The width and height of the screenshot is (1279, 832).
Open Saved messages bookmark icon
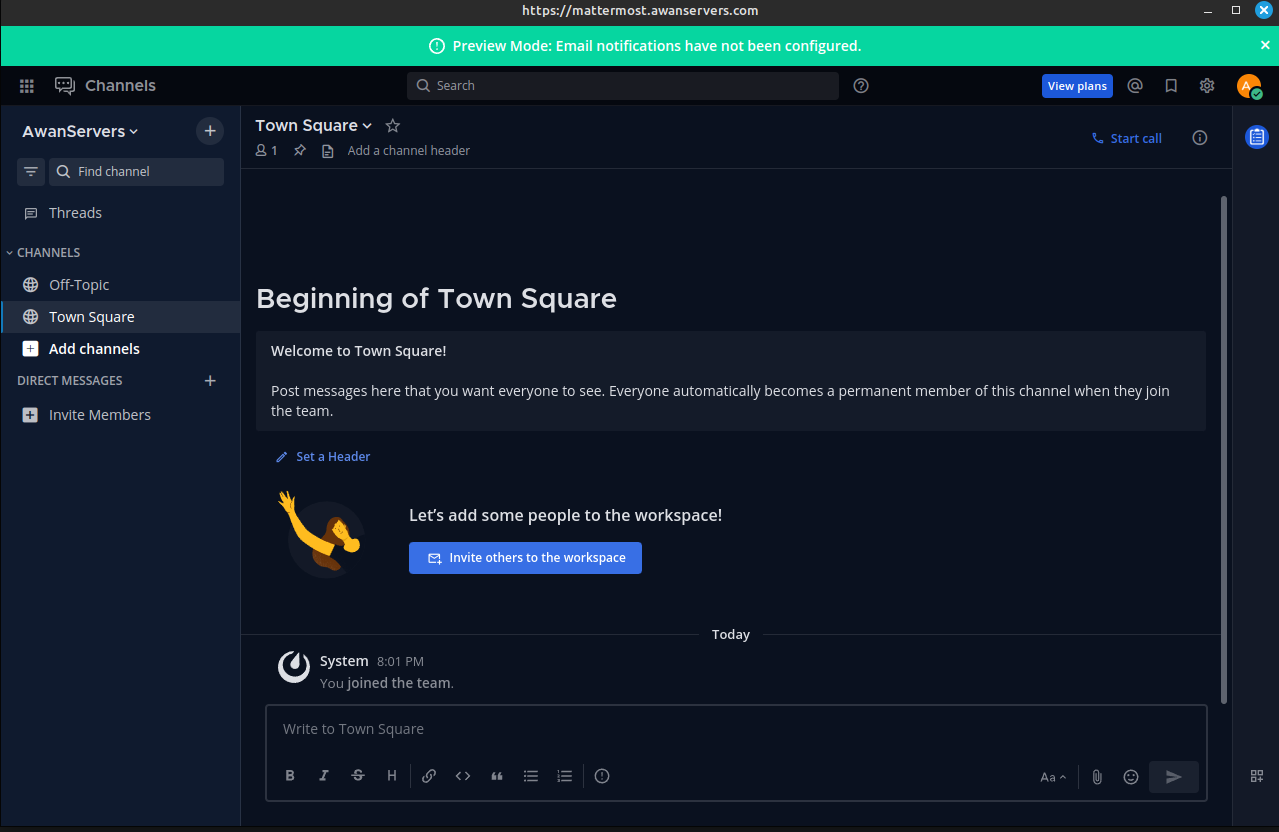click(x=1171, y=86)
